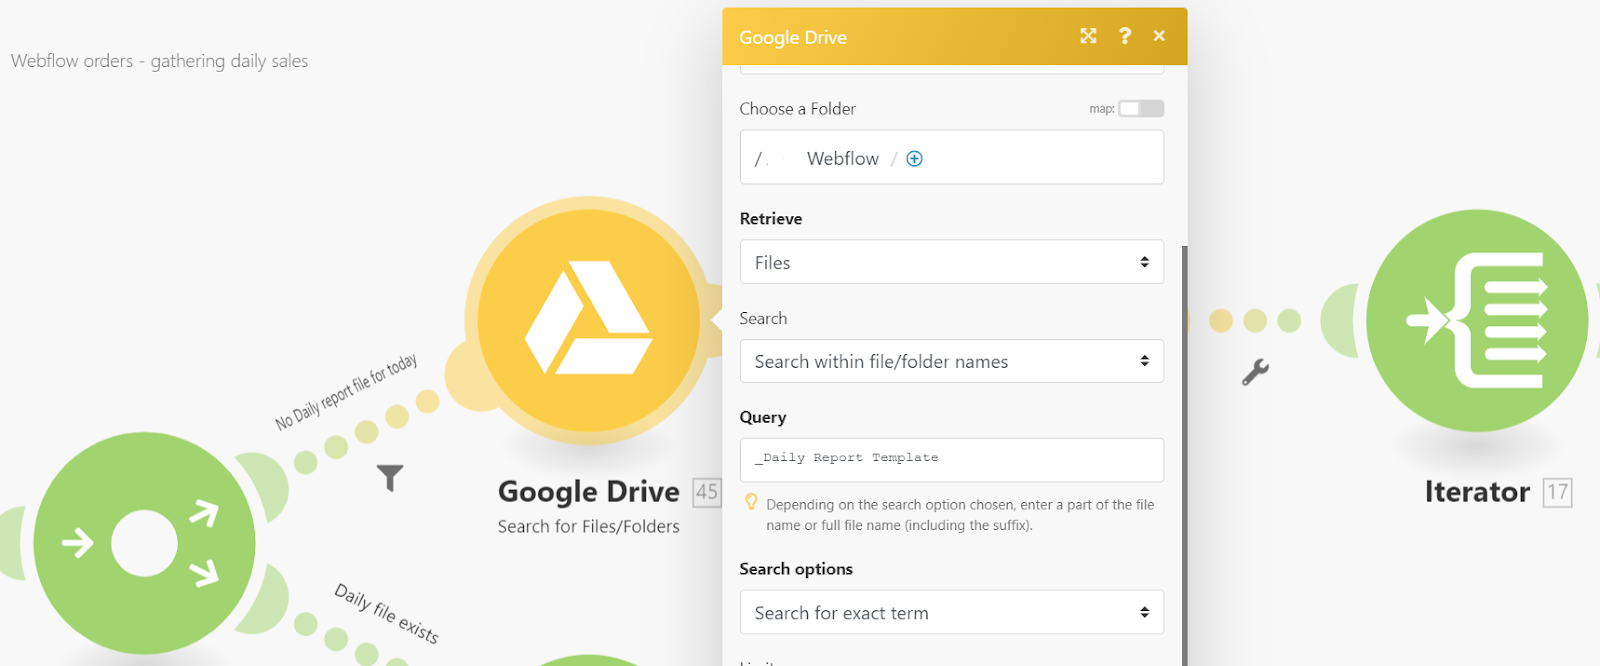
Task: Click the Google Drive module label
Action: pos(589,492)
